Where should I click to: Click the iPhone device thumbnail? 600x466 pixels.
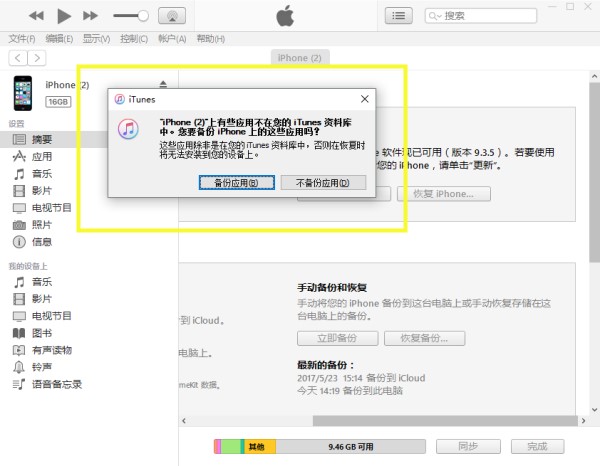click(23, 93)
